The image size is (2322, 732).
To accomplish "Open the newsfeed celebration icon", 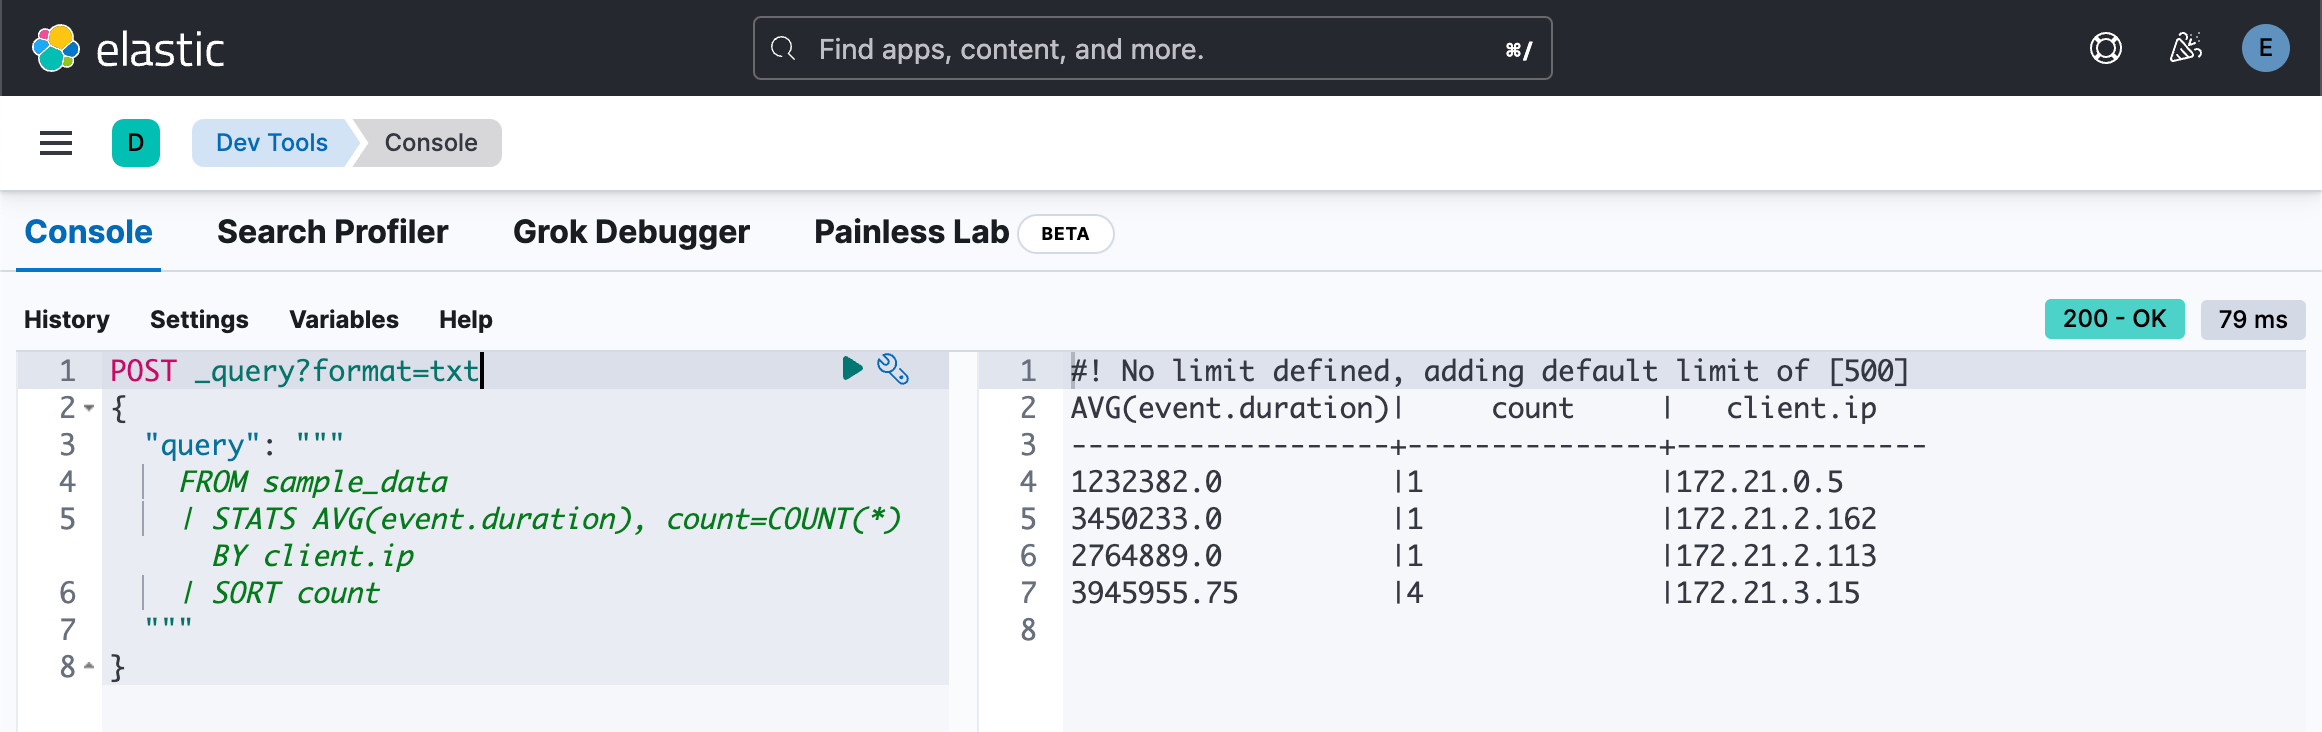I will click(x=2185, y=48).
